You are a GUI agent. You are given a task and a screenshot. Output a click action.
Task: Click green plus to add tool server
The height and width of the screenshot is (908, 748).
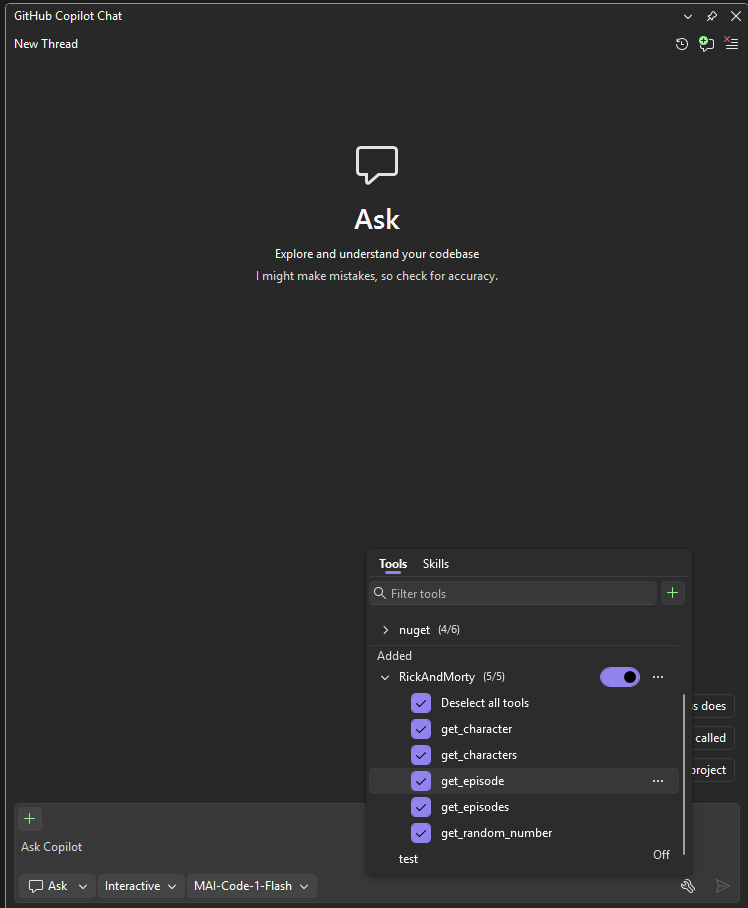672,593
